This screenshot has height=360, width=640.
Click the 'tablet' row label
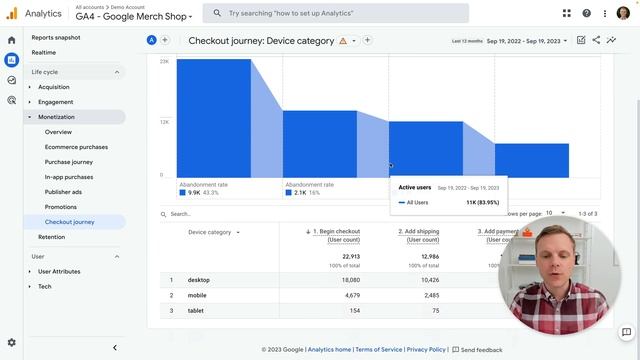196,311
